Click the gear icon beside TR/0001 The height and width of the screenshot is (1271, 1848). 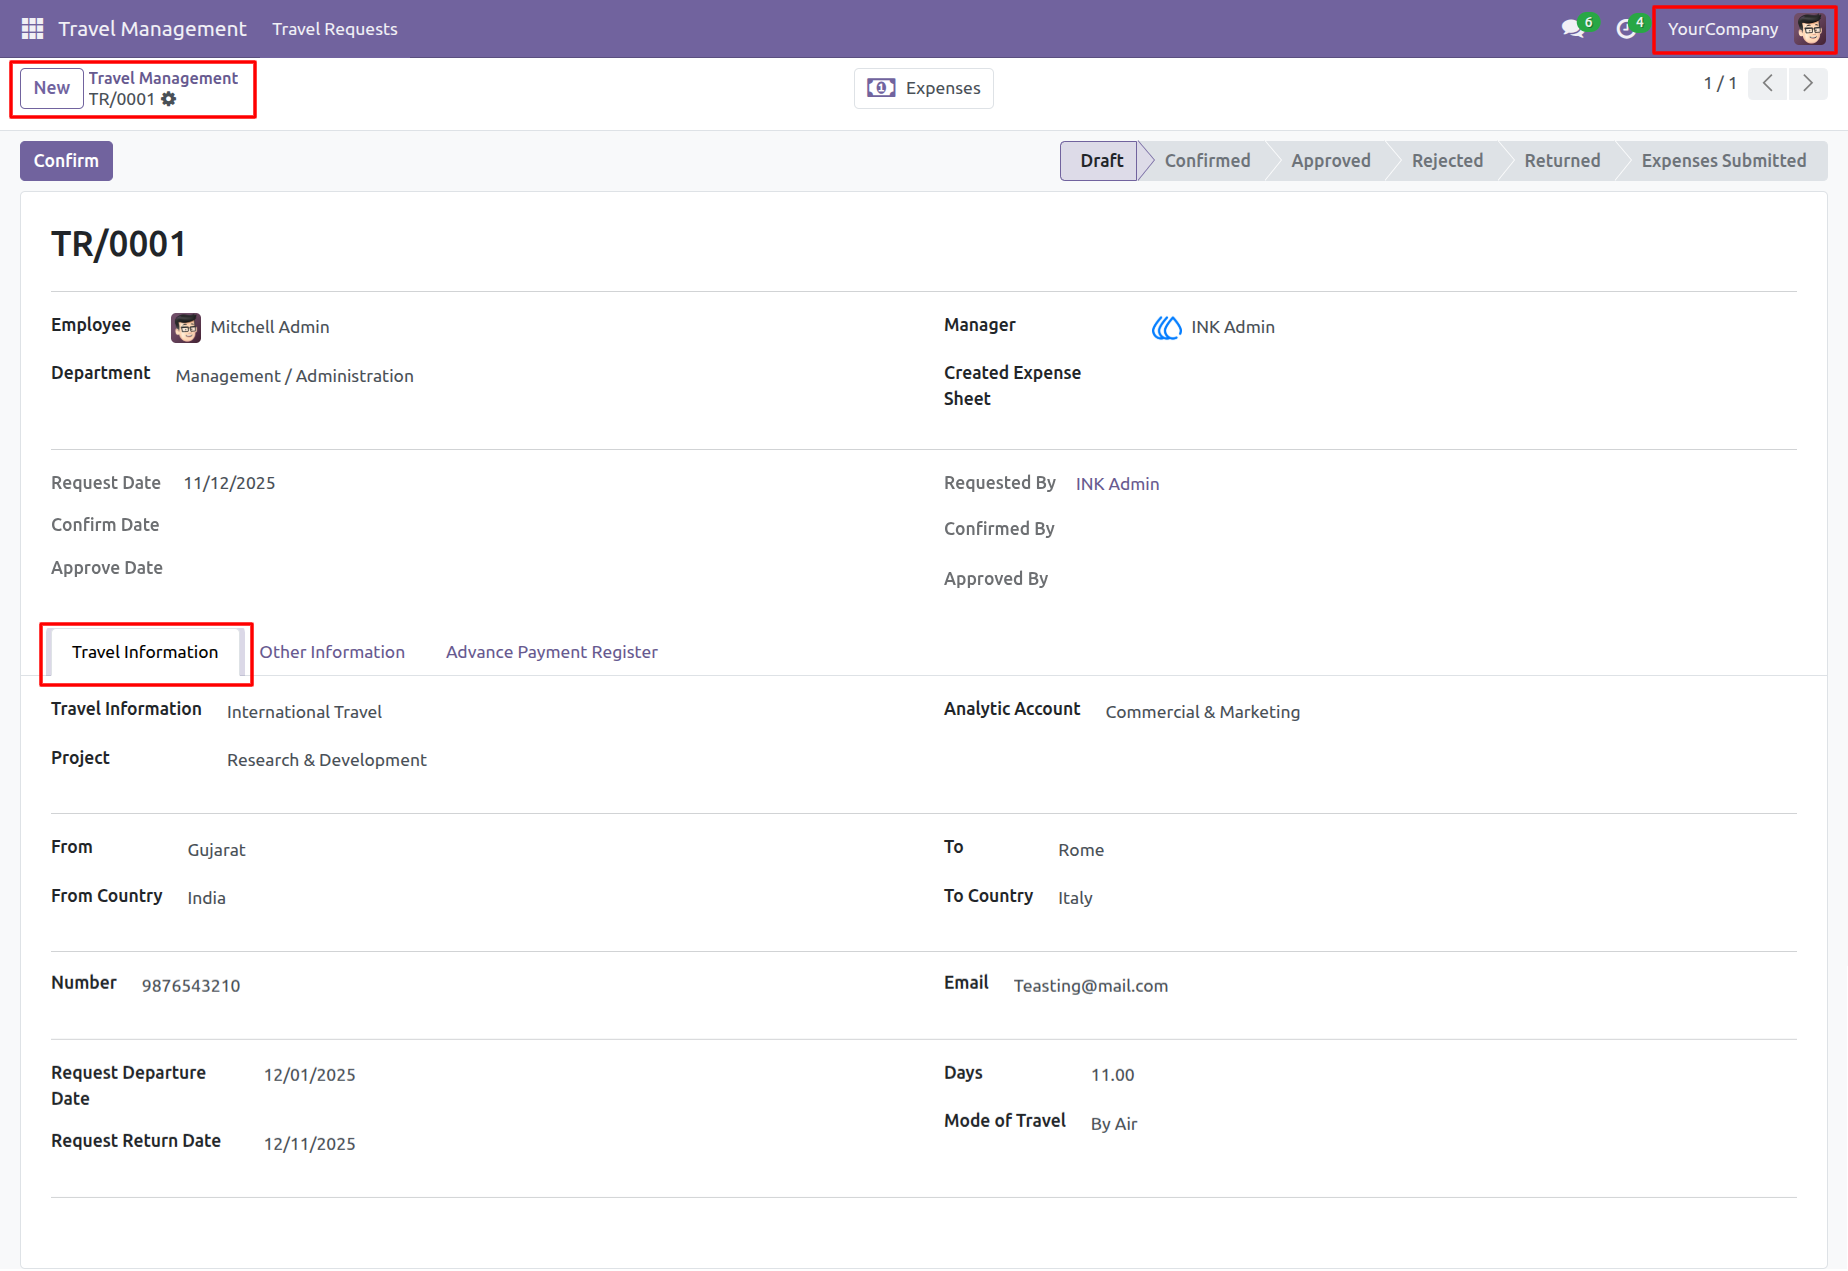pyautogui.click(x=169, y=99)
